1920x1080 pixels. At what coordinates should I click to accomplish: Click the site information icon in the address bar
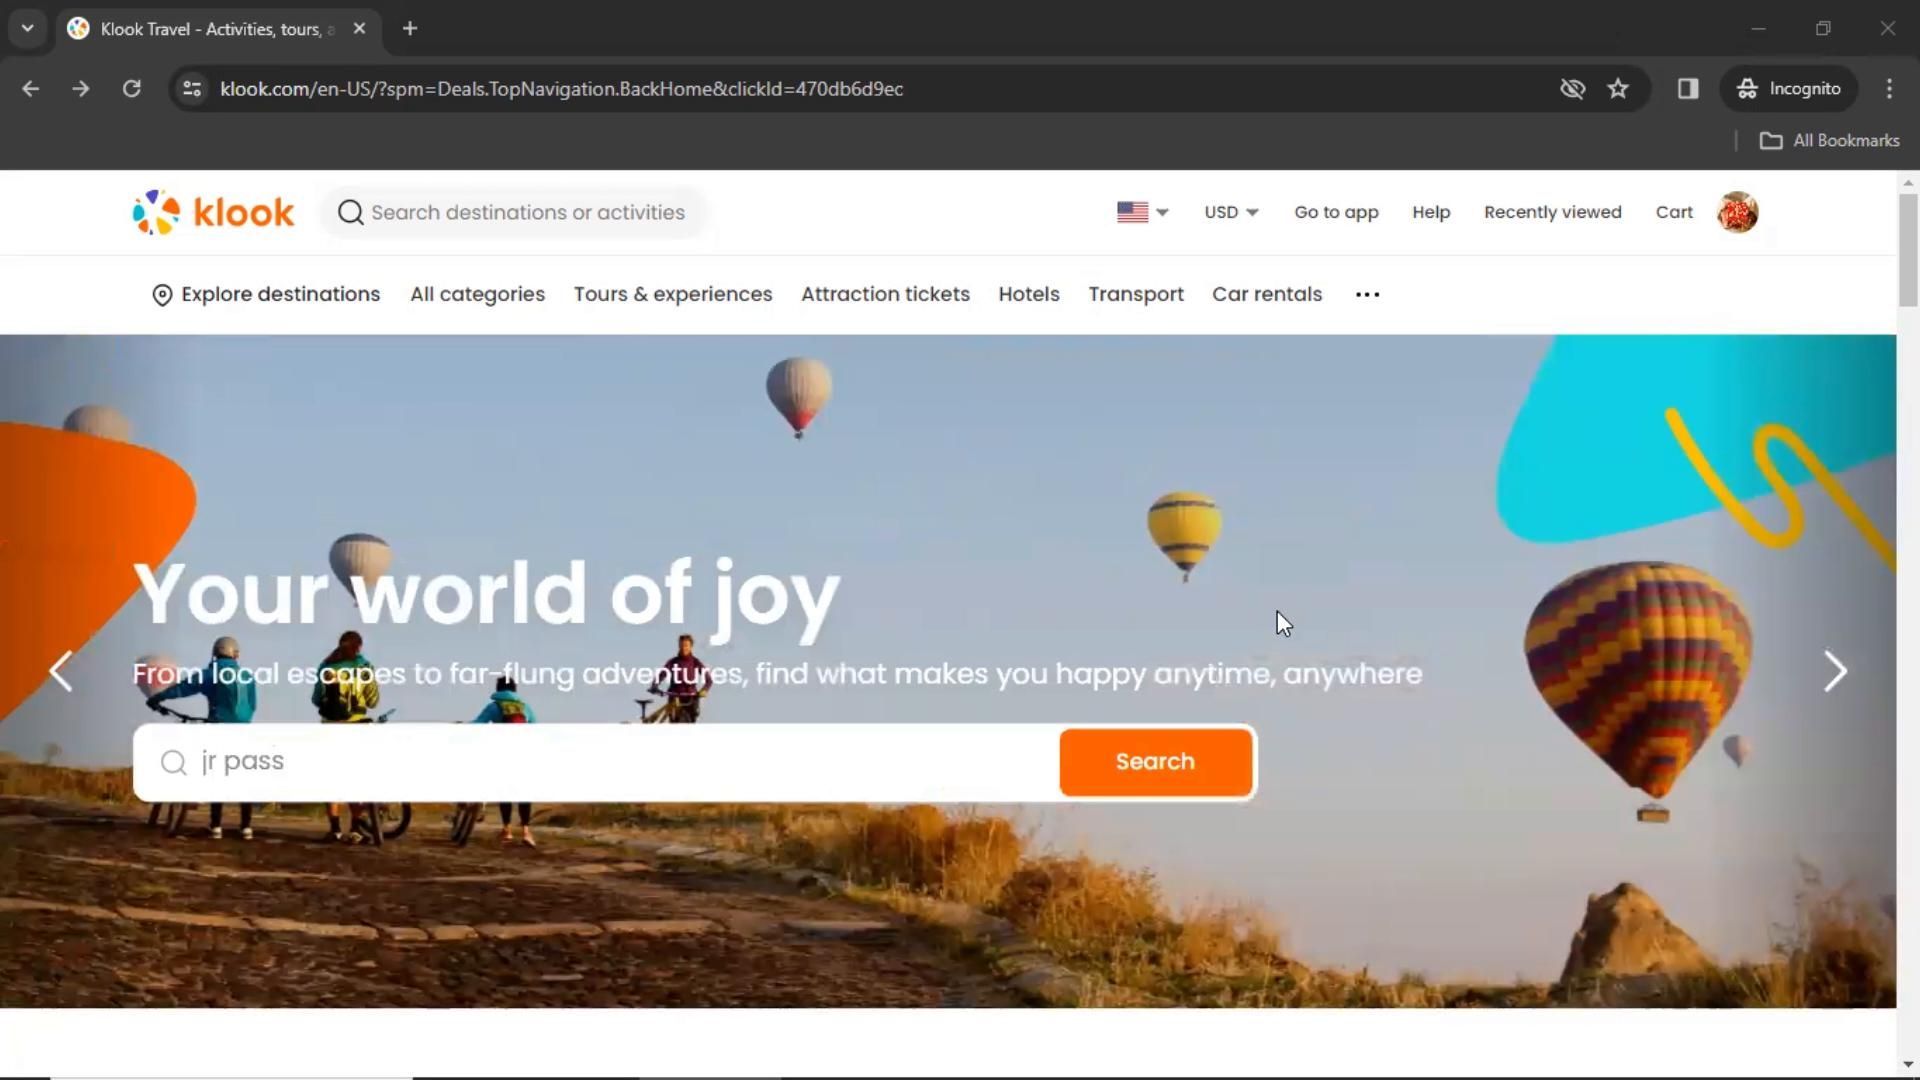[x=192, y=89]
